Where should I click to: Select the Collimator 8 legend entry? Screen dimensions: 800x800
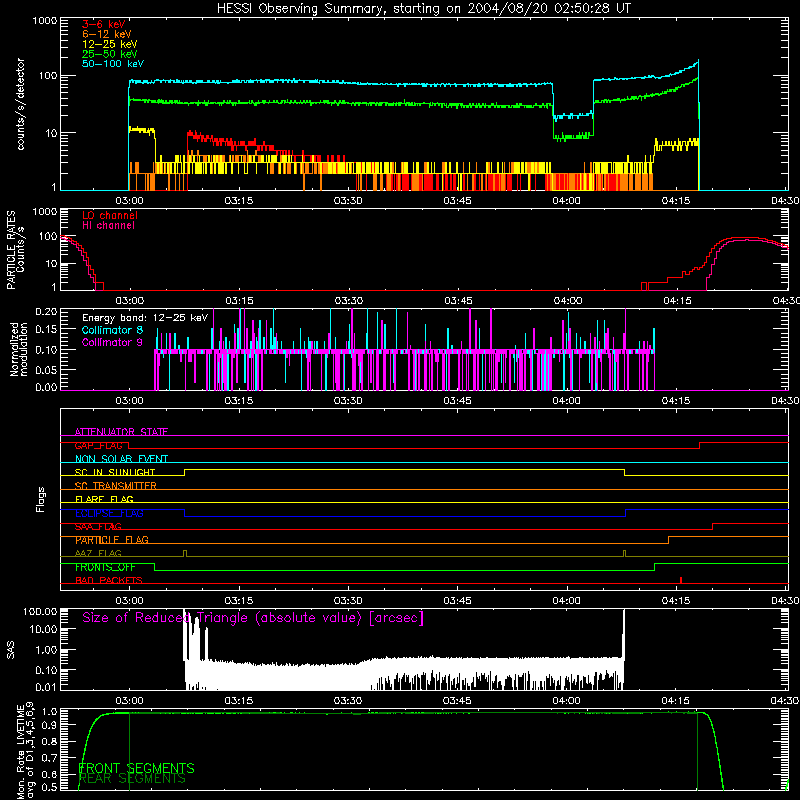[x=112, y=330]
